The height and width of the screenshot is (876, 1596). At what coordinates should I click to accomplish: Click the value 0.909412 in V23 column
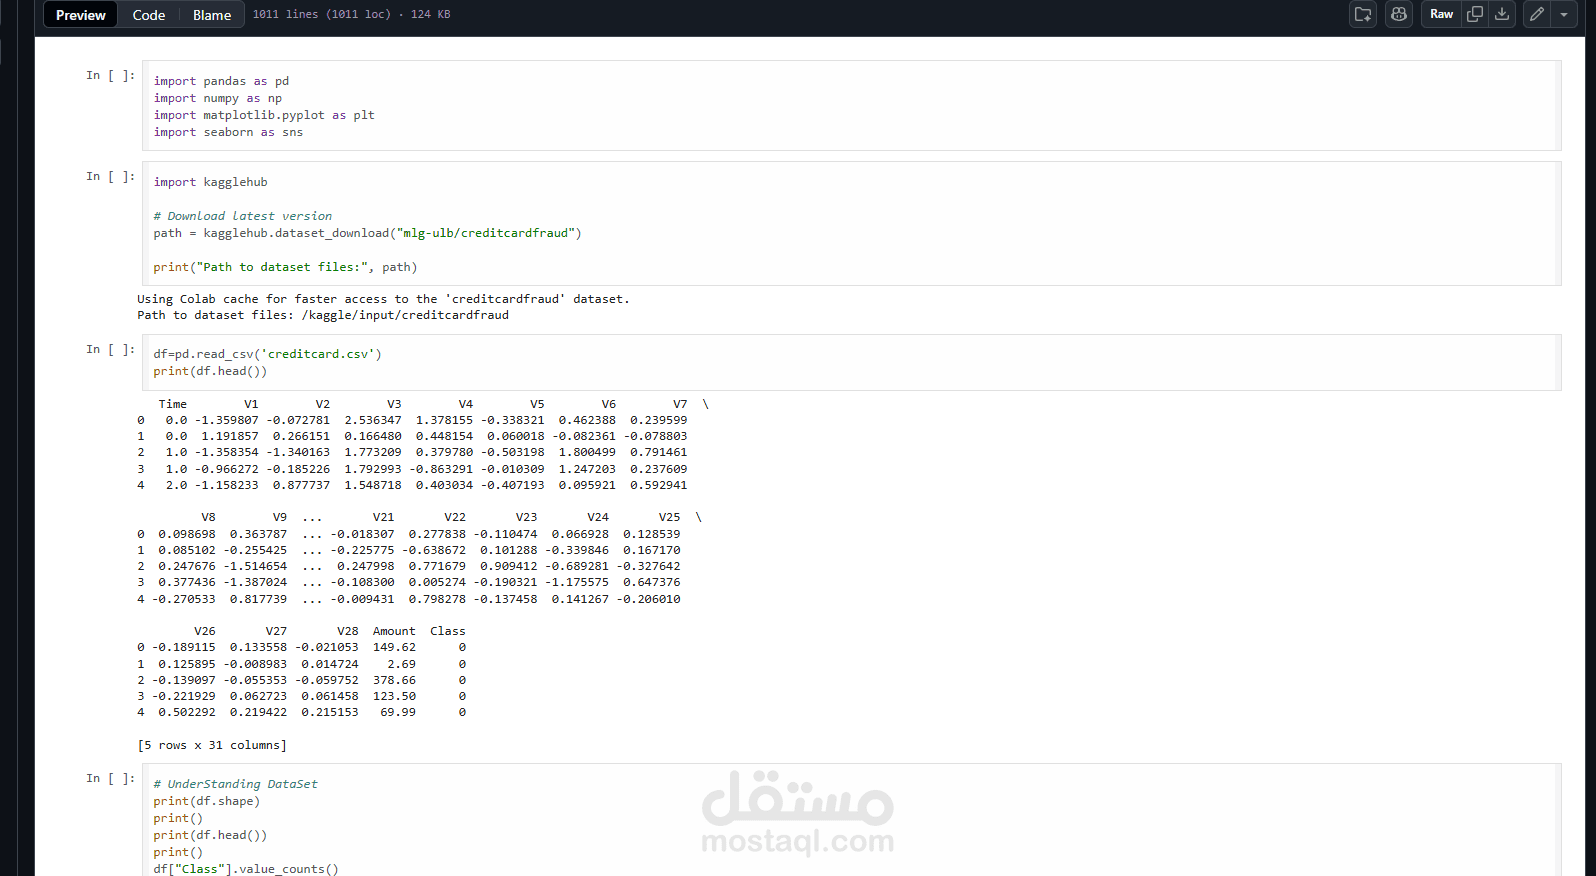coord(509,566)
